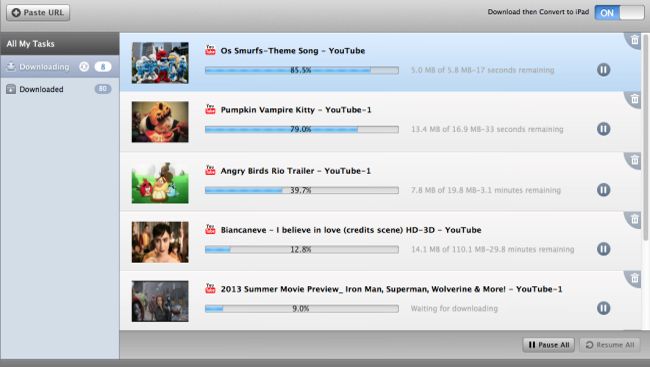Click the Paste URL button
The image size is (650, 367).
click(38, 12)
